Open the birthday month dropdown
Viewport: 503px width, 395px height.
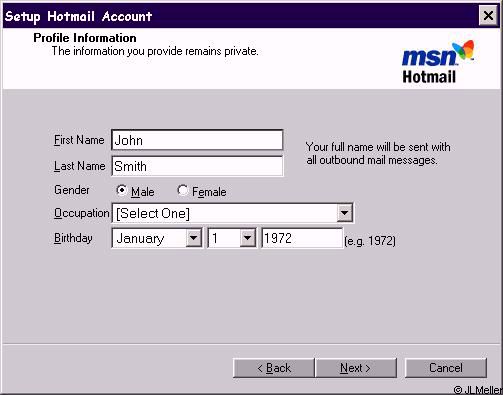193,238
